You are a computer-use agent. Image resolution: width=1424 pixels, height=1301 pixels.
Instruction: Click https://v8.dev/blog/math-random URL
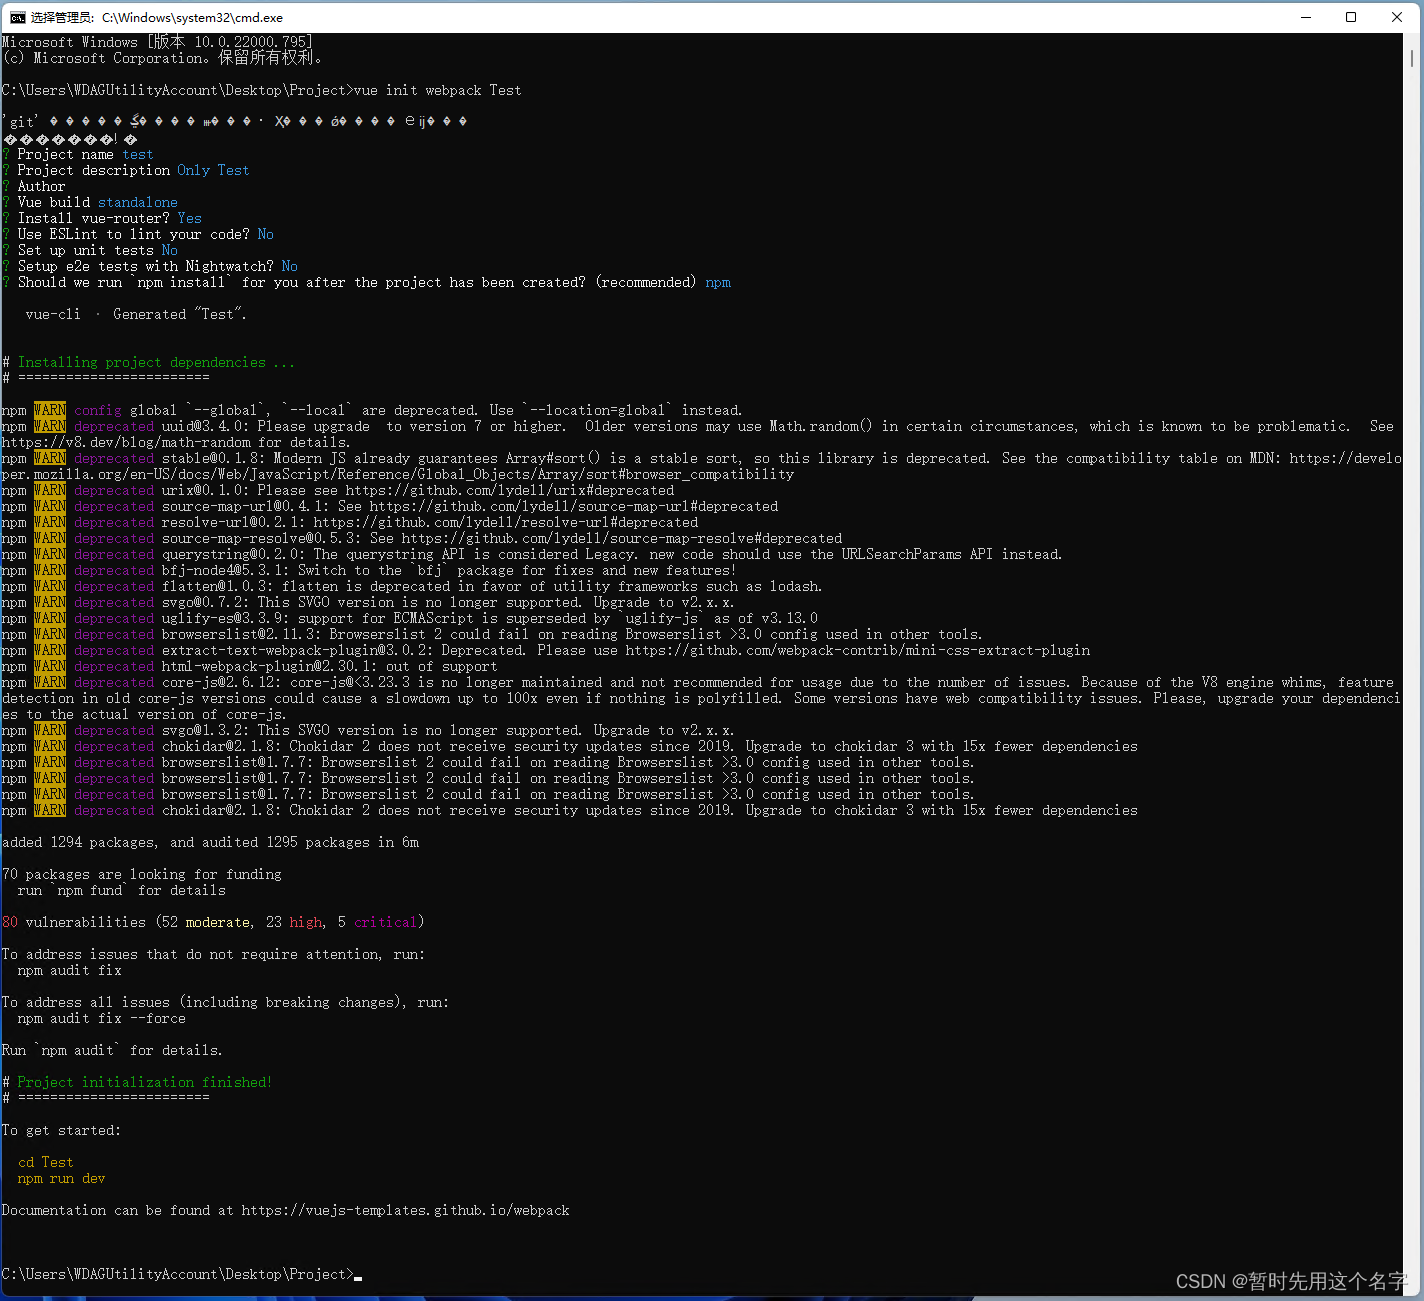(126, 442)
